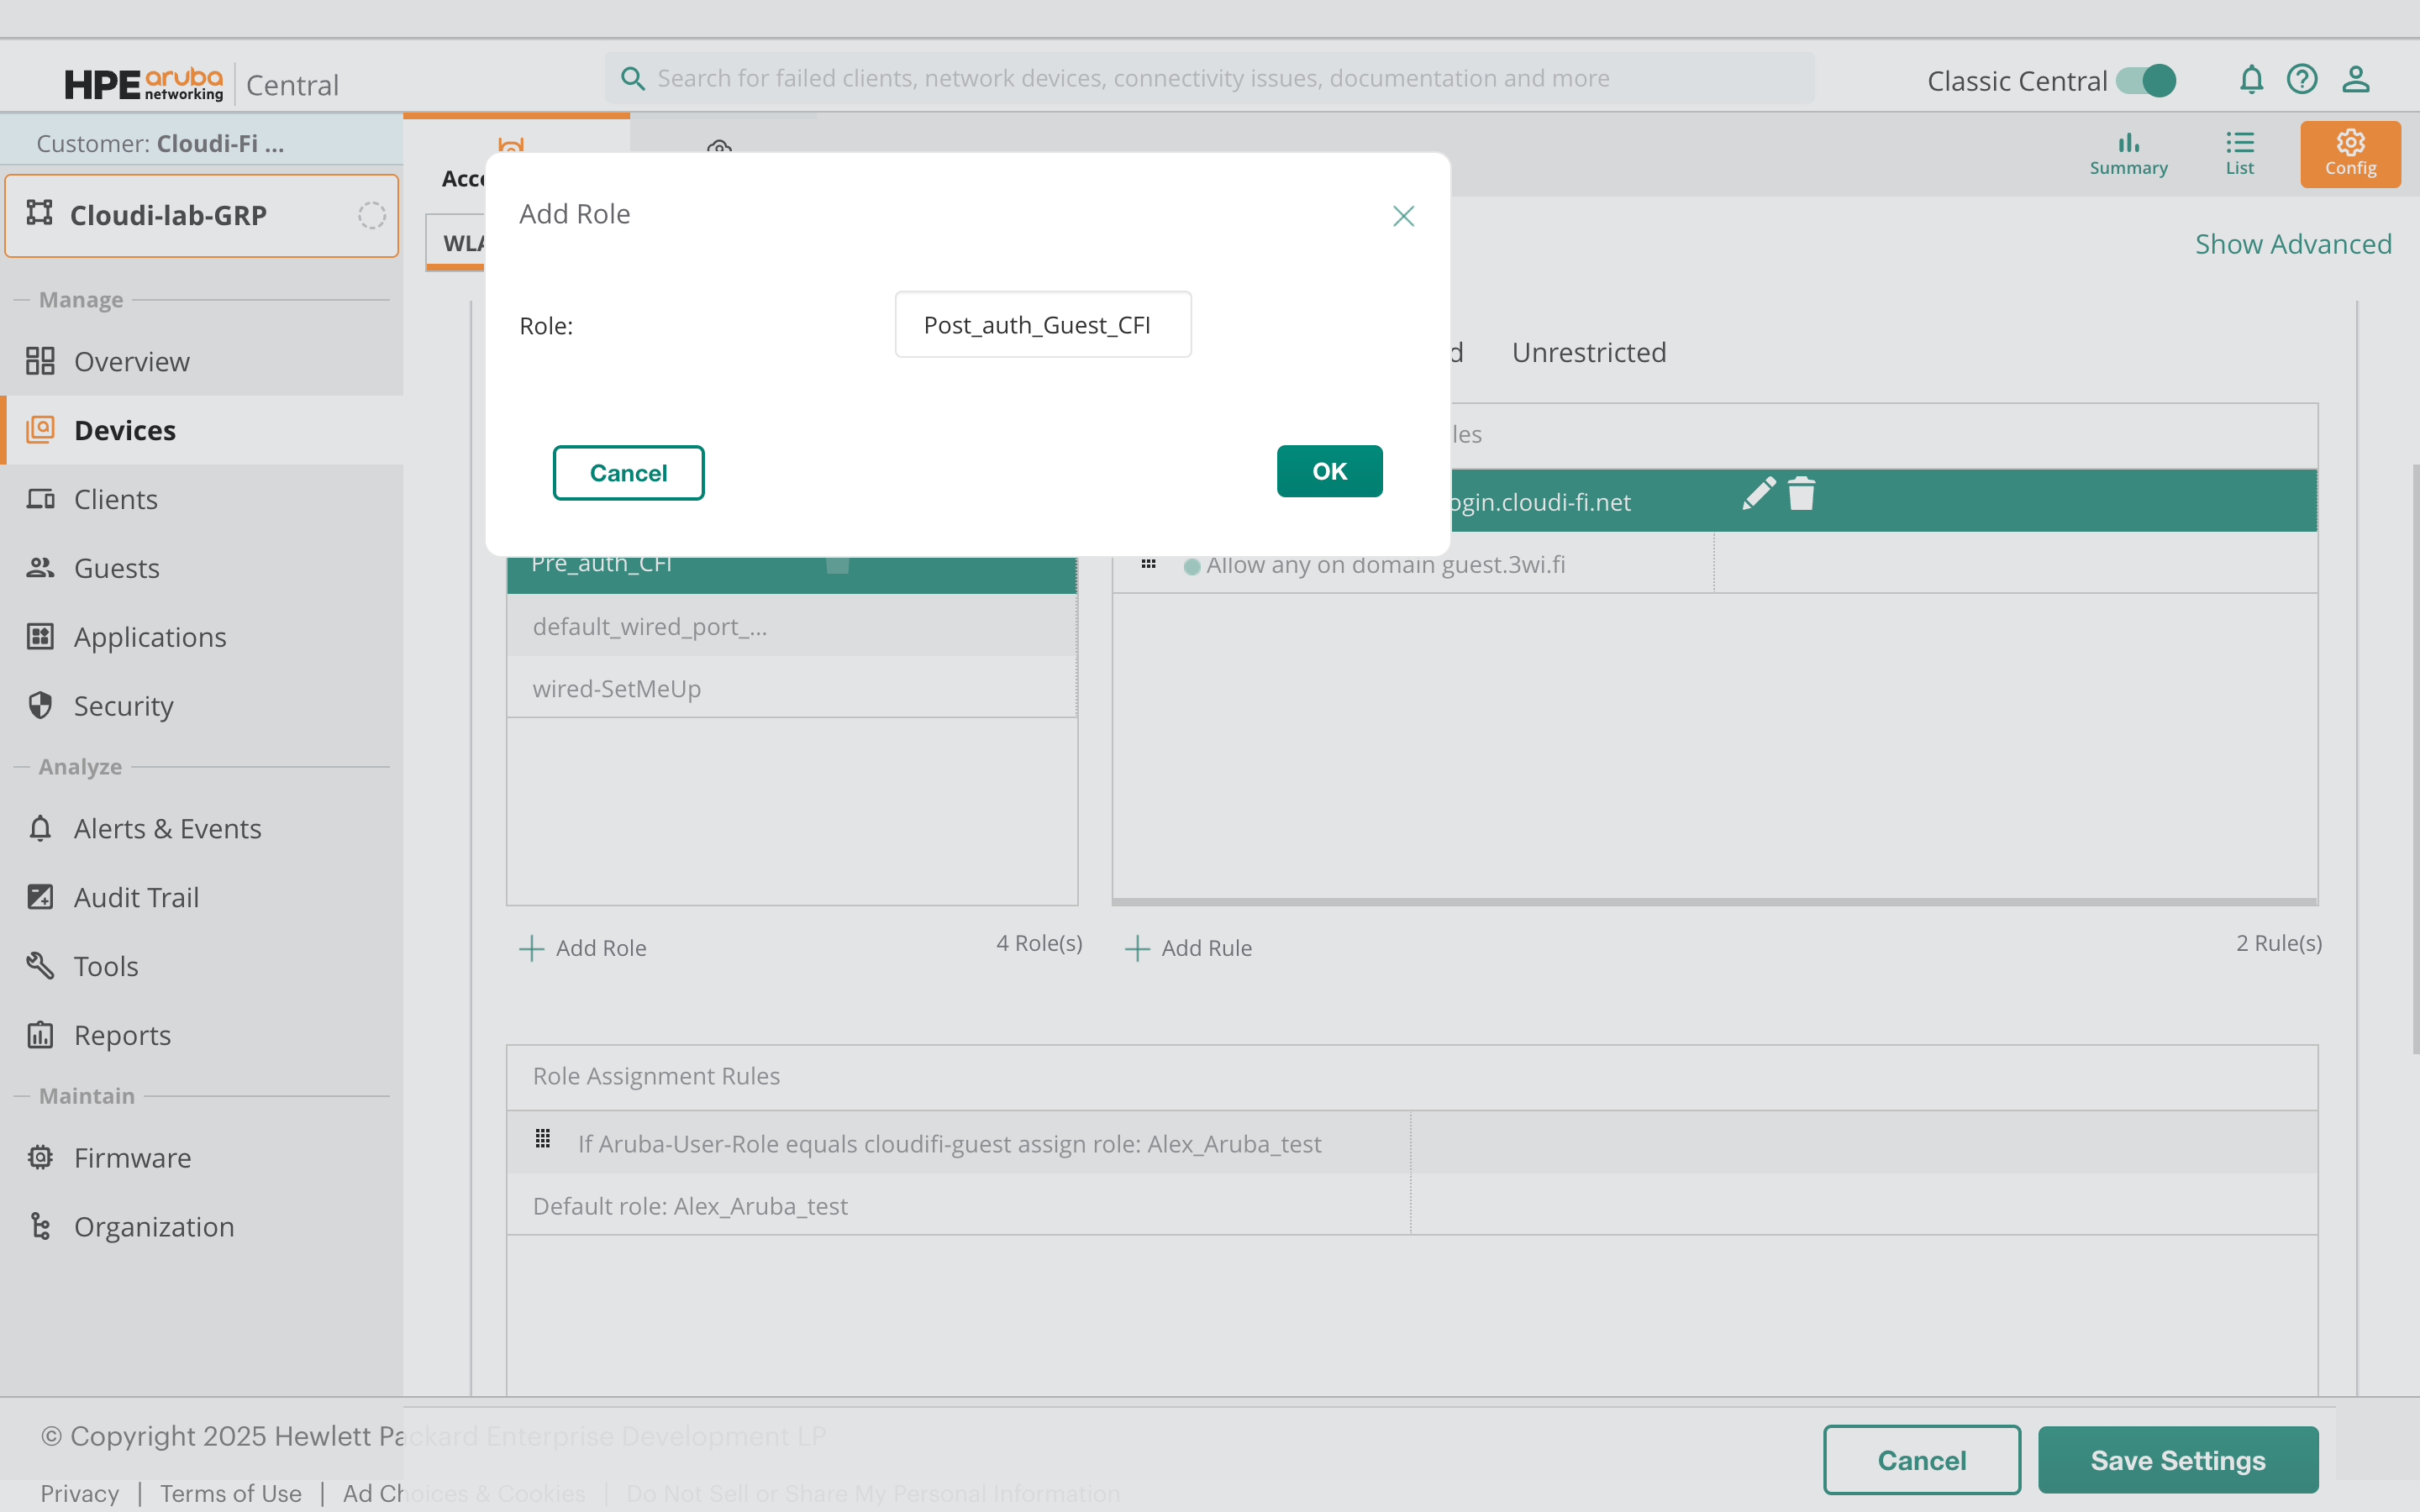Viewport: 2420px width, 1512px height.
Task: Click the Role name input field
Action: [1042, 325]
